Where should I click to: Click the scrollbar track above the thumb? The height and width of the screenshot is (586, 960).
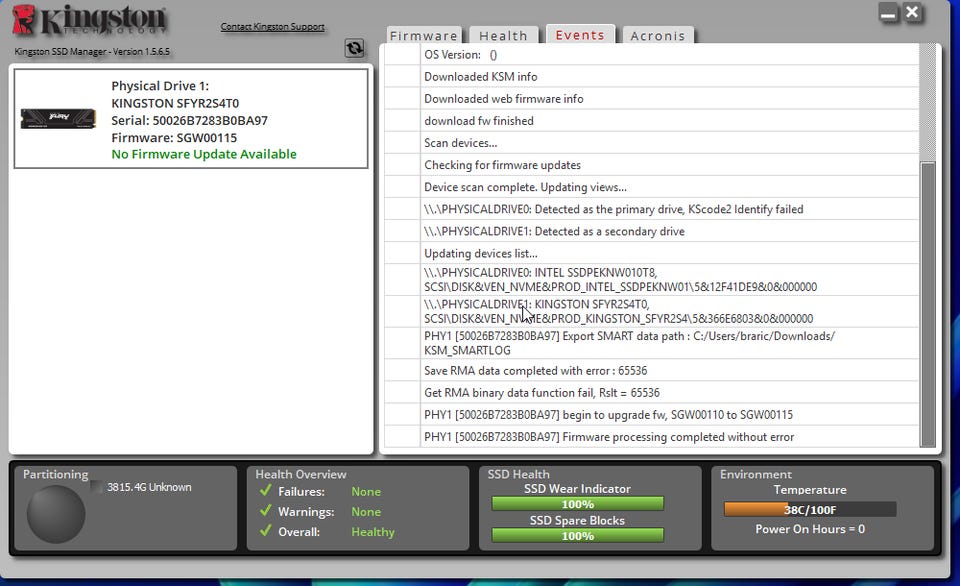pyautogui.click(x=928, y=102)
